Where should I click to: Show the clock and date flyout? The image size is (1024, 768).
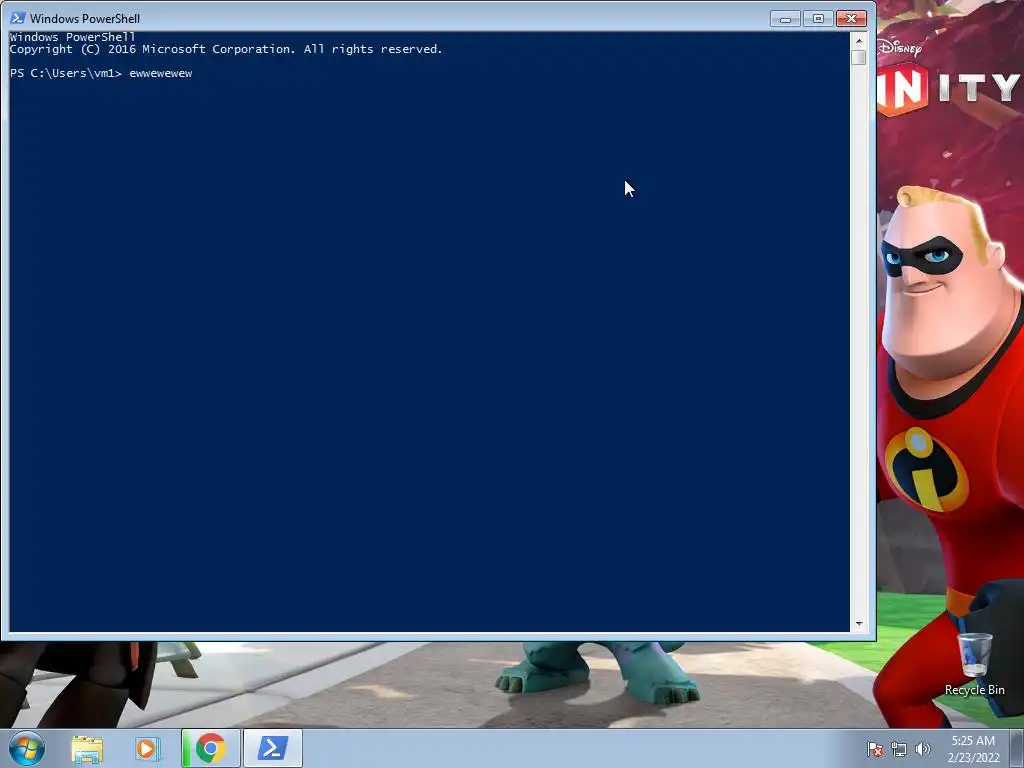[x=973, y=749]
